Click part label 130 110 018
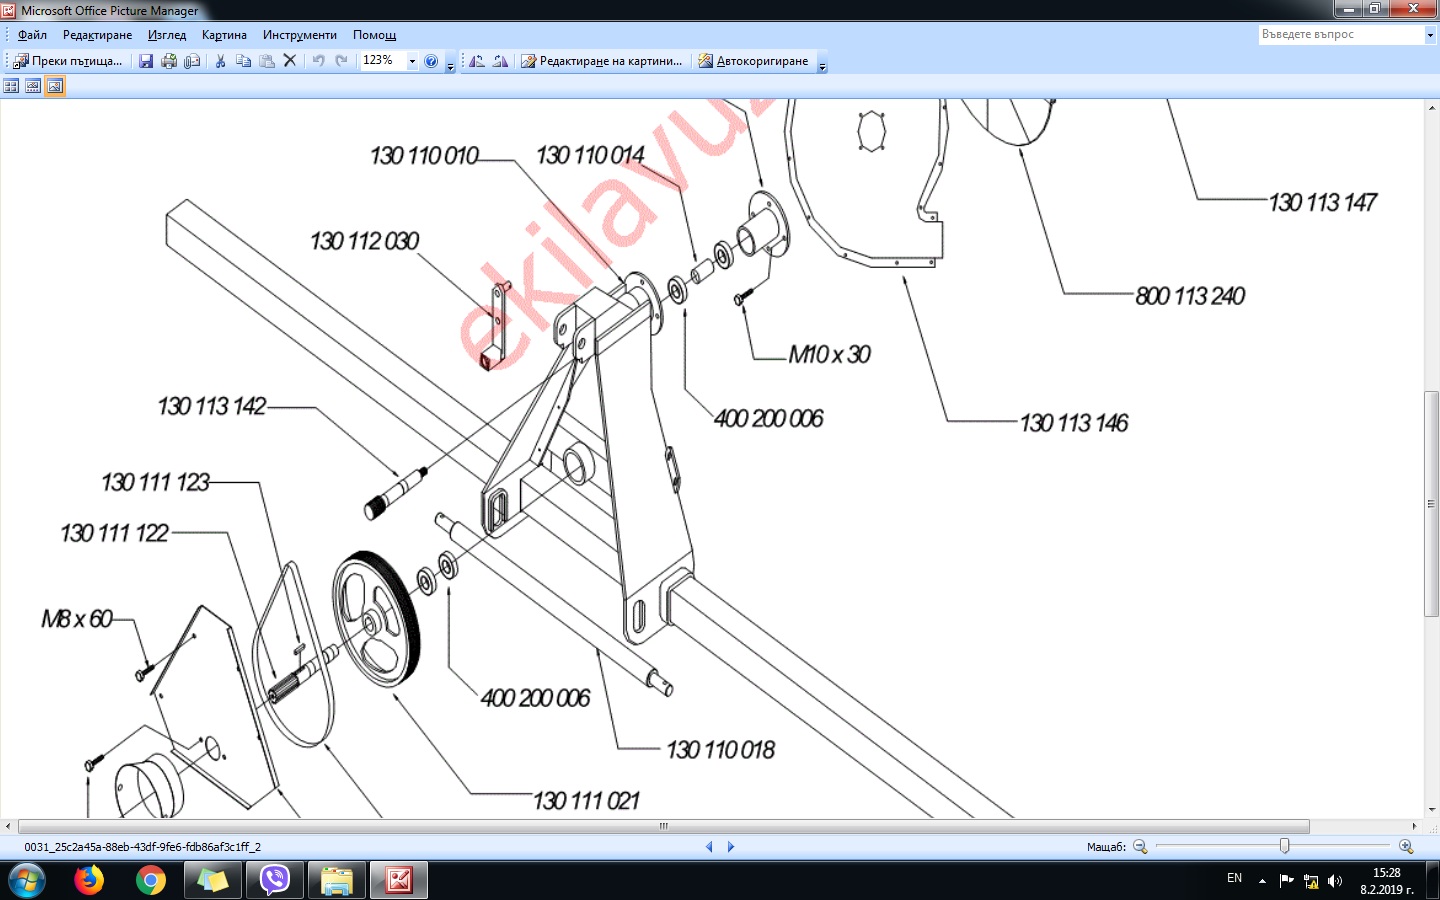The height and width of the screenshot is (900, 1440). pyautogui.click(x=721, y=750)
